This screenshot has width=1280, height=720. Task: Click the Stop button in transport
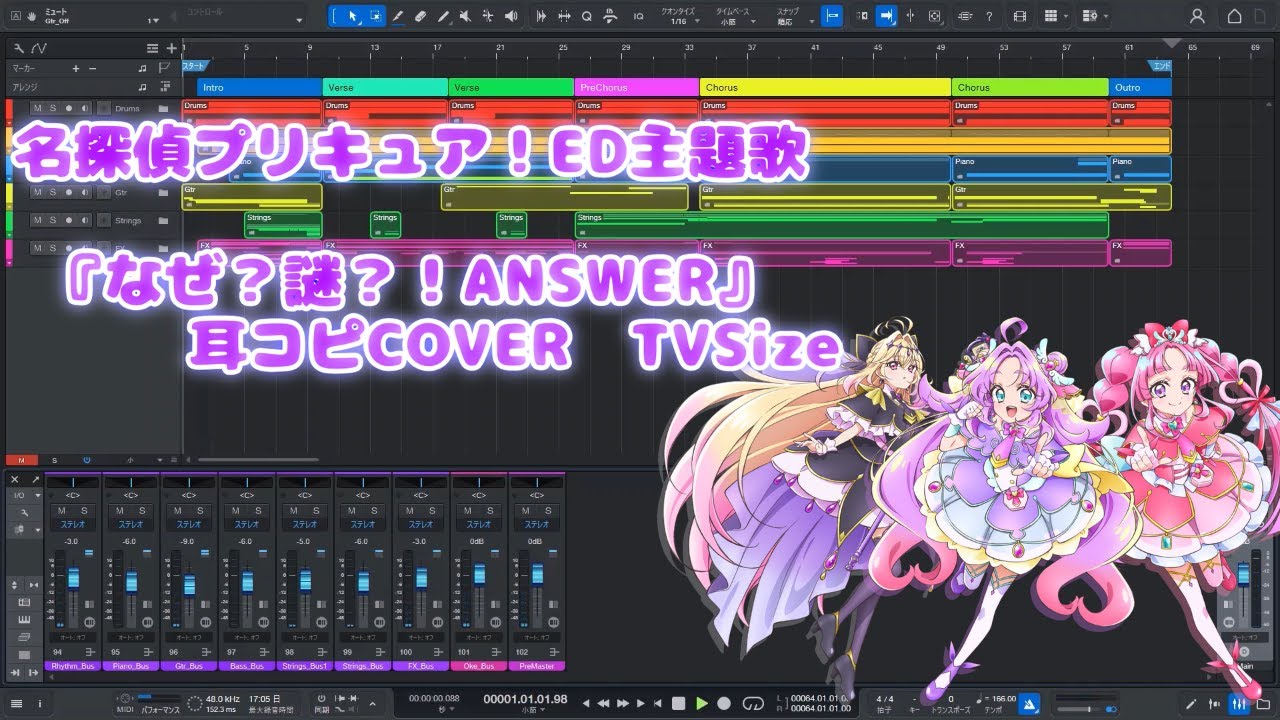click(679, 704)
